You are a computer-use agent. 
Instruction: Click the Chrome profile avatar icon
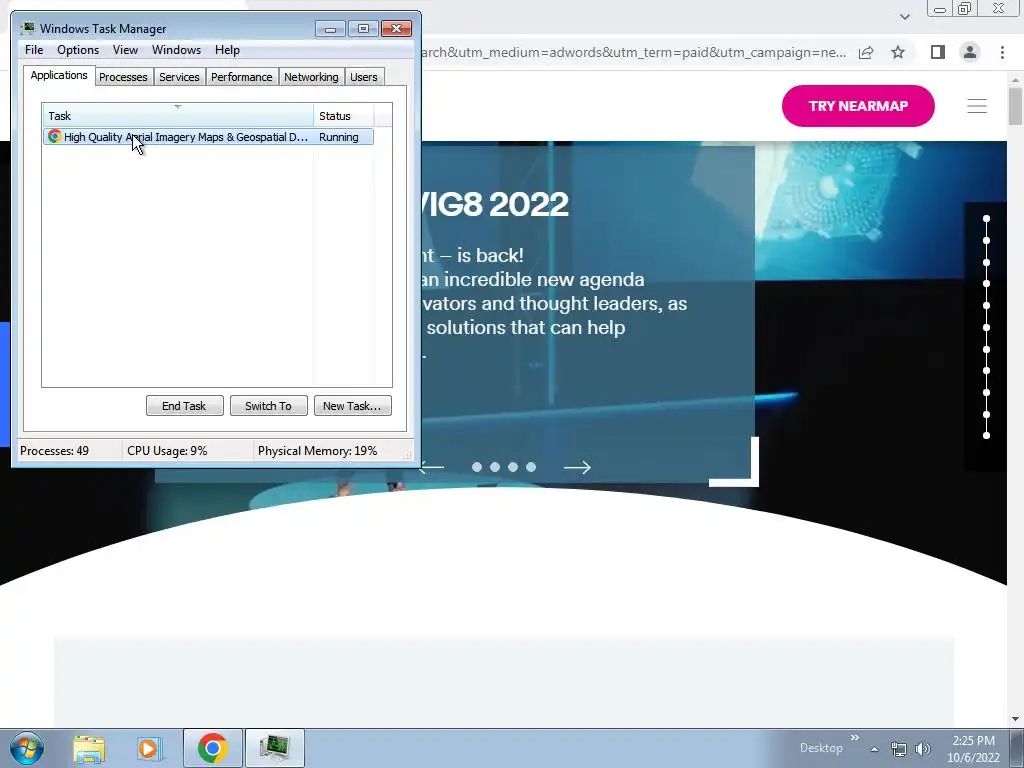point(970,52)
